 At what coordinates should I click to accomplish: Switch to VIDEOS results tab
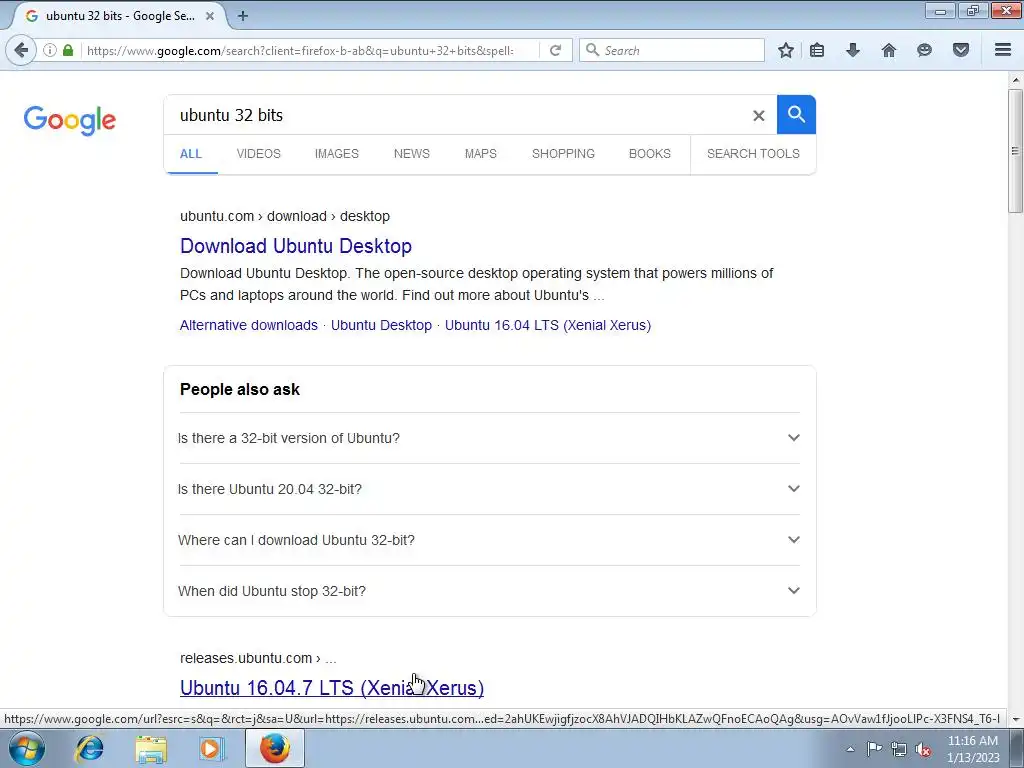pyautogui.click(x=259, y=153)
